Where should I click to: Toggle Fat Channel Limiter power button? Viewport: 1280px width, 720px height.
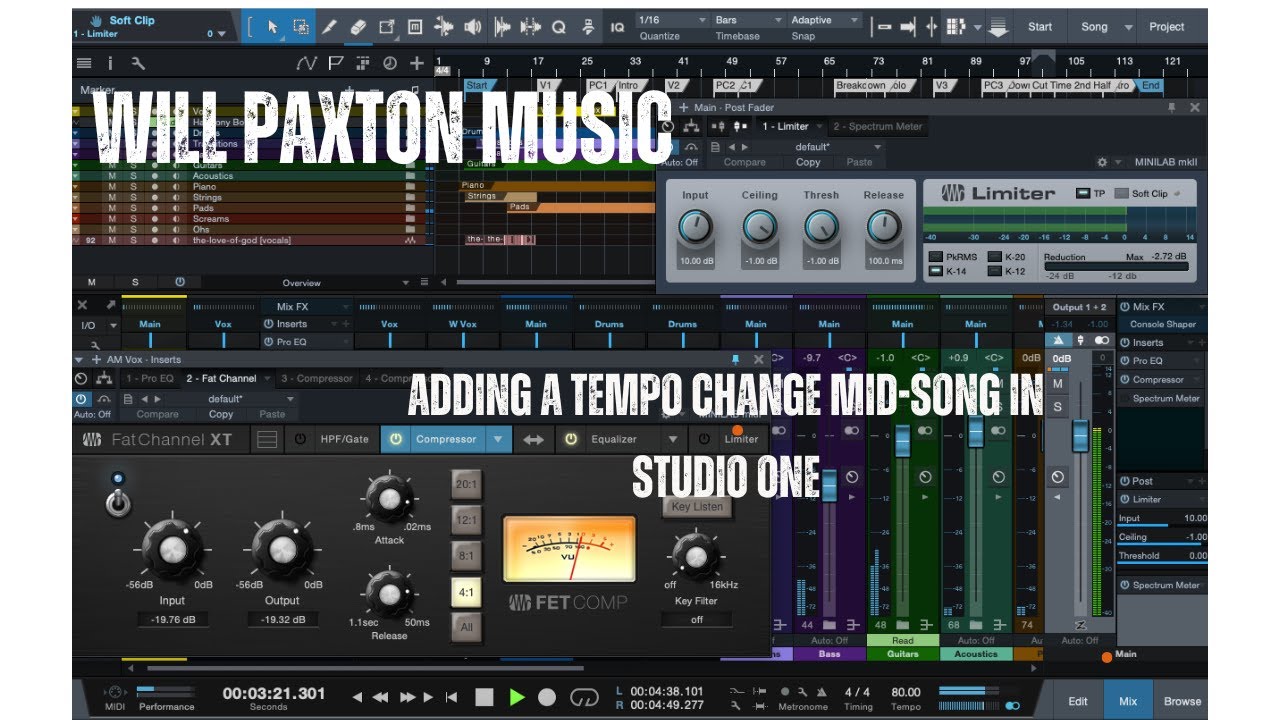pyautogui.click(x=704, y=439)
